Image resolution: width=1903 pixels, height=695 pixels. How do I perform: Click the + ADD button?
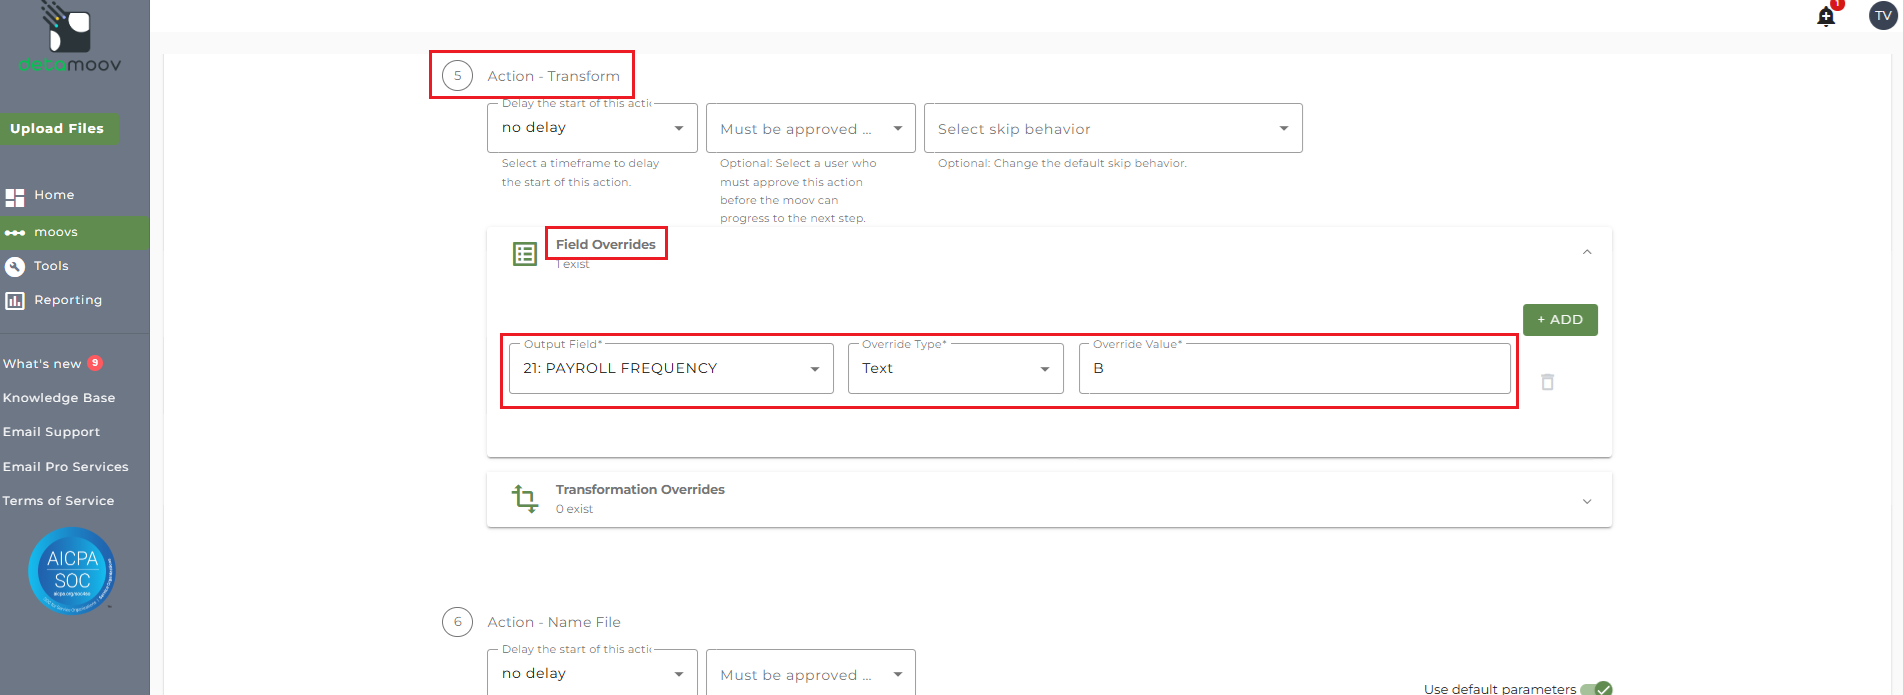point(1559,320)
